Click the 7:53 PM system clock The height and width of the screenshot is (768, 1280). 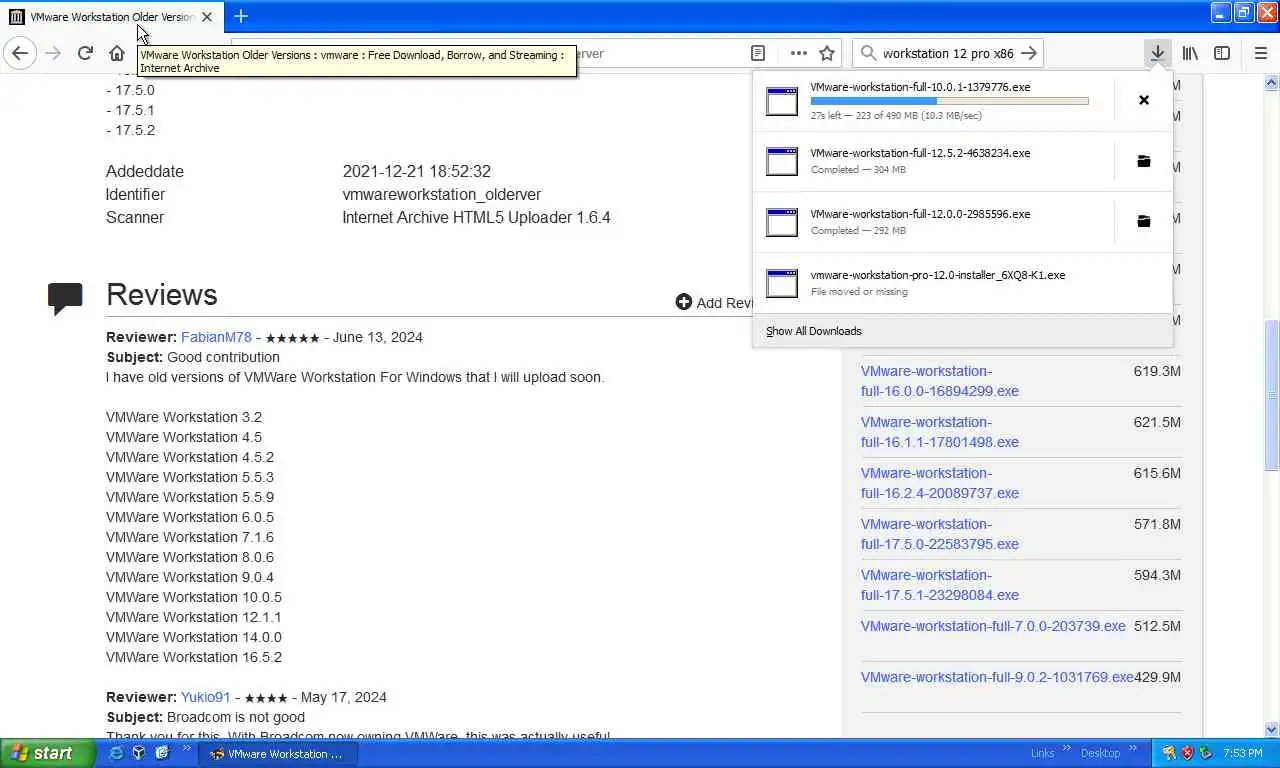(1242, 753)
